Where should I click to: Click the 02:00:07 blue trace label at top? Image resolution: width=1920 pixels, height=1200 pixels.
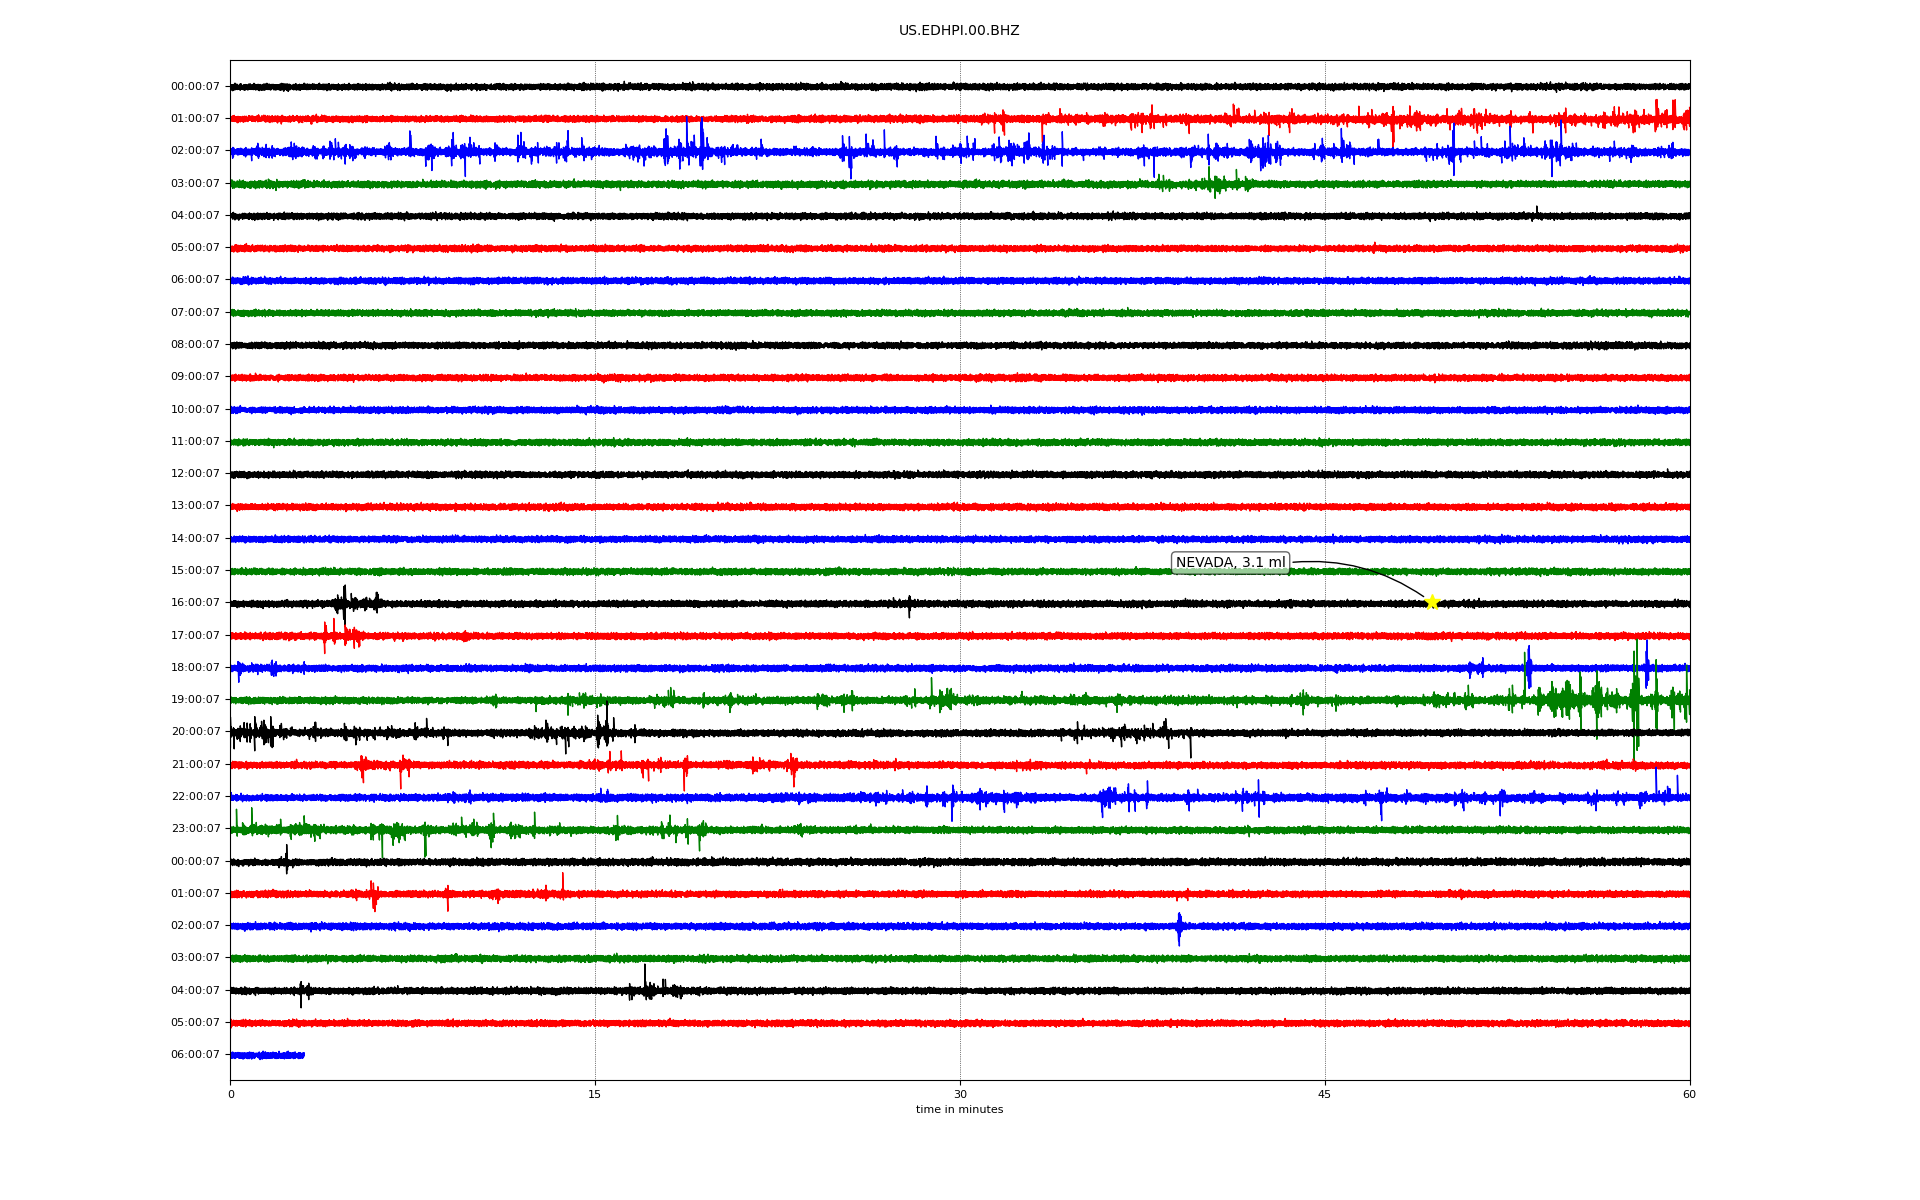coord(195,151)
